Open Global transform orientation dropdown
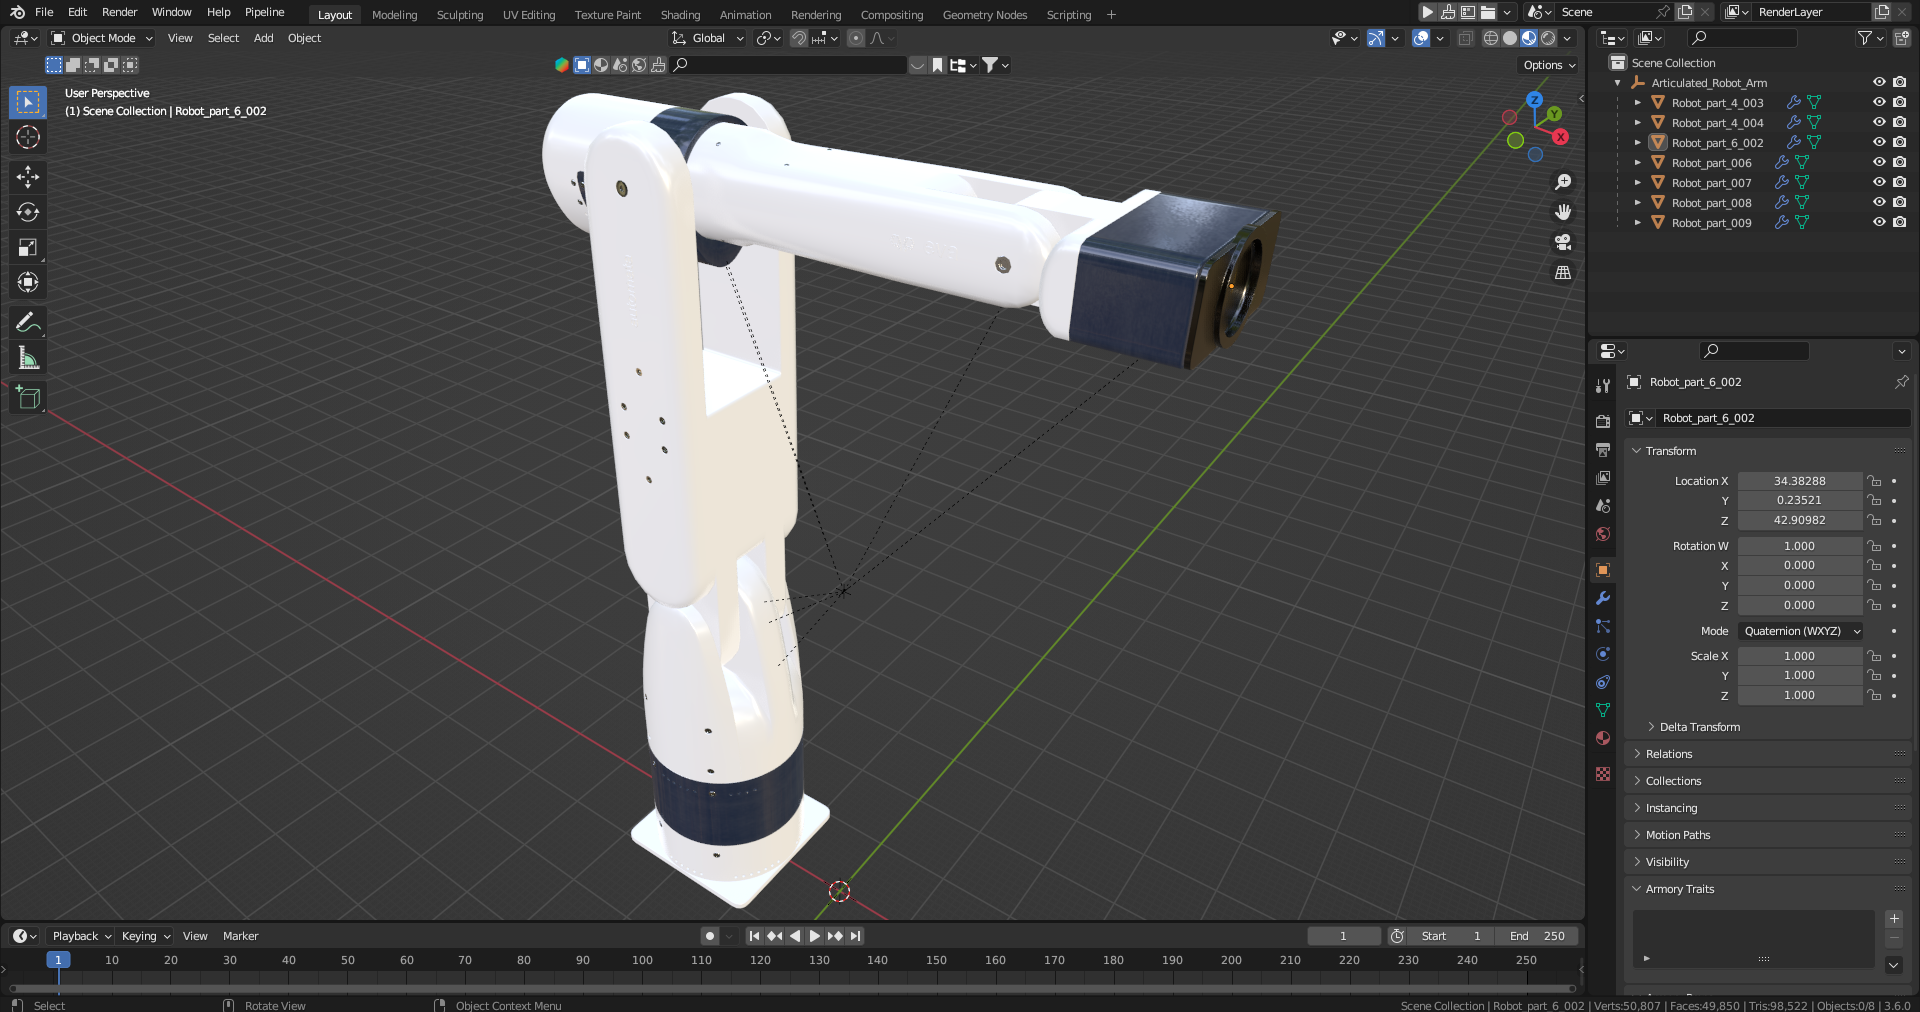Image resolution: width=1920 pixels, height=1012 pixels. click(x=708, y=38)
